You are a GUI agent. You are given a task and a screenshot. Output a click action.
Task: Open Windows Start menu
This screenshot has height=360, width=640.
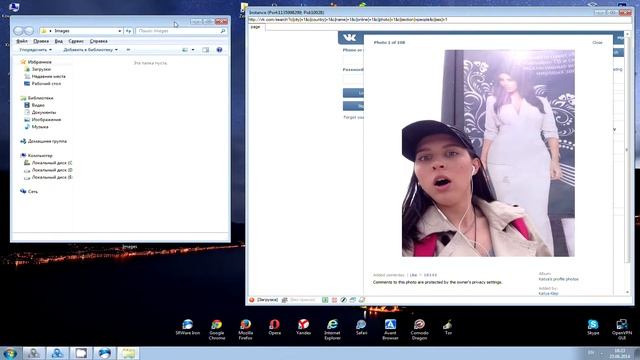pos(10,353)
